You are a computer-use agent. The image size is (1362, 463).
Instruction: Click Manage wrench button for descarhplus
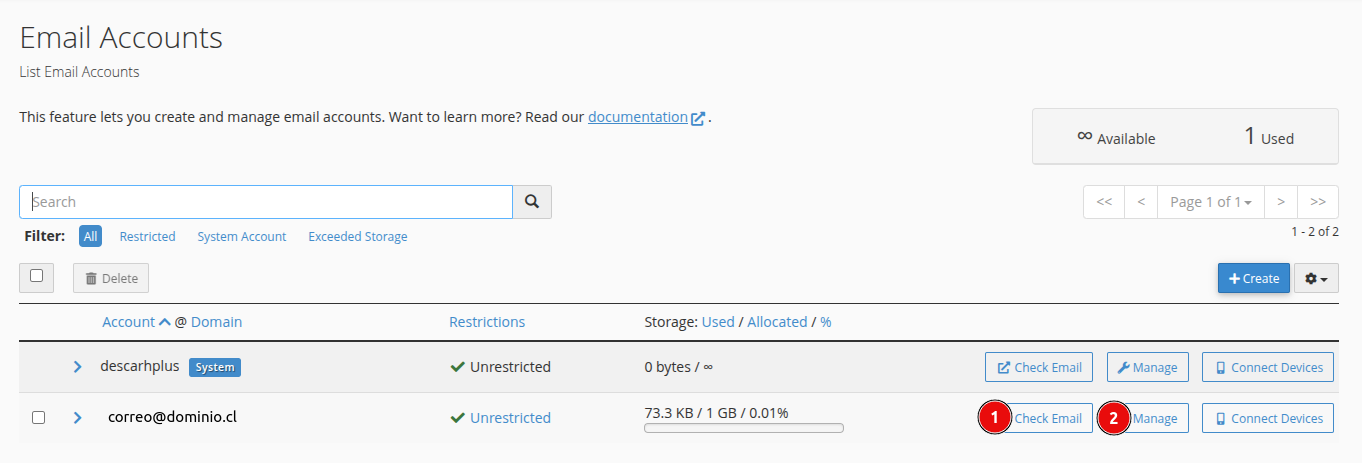pos(1147,367)
